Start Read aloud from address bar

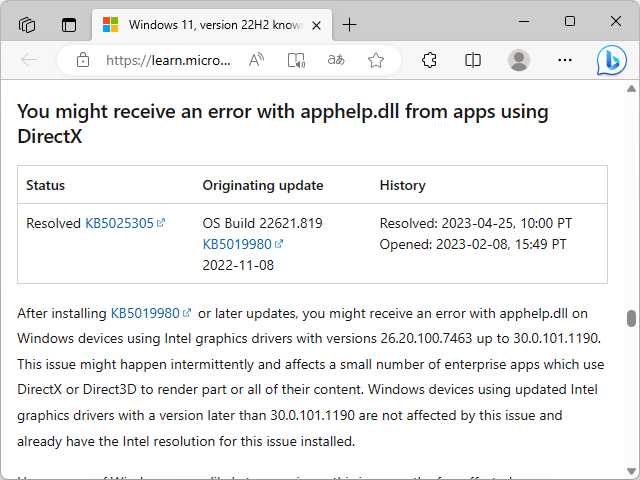256,60
